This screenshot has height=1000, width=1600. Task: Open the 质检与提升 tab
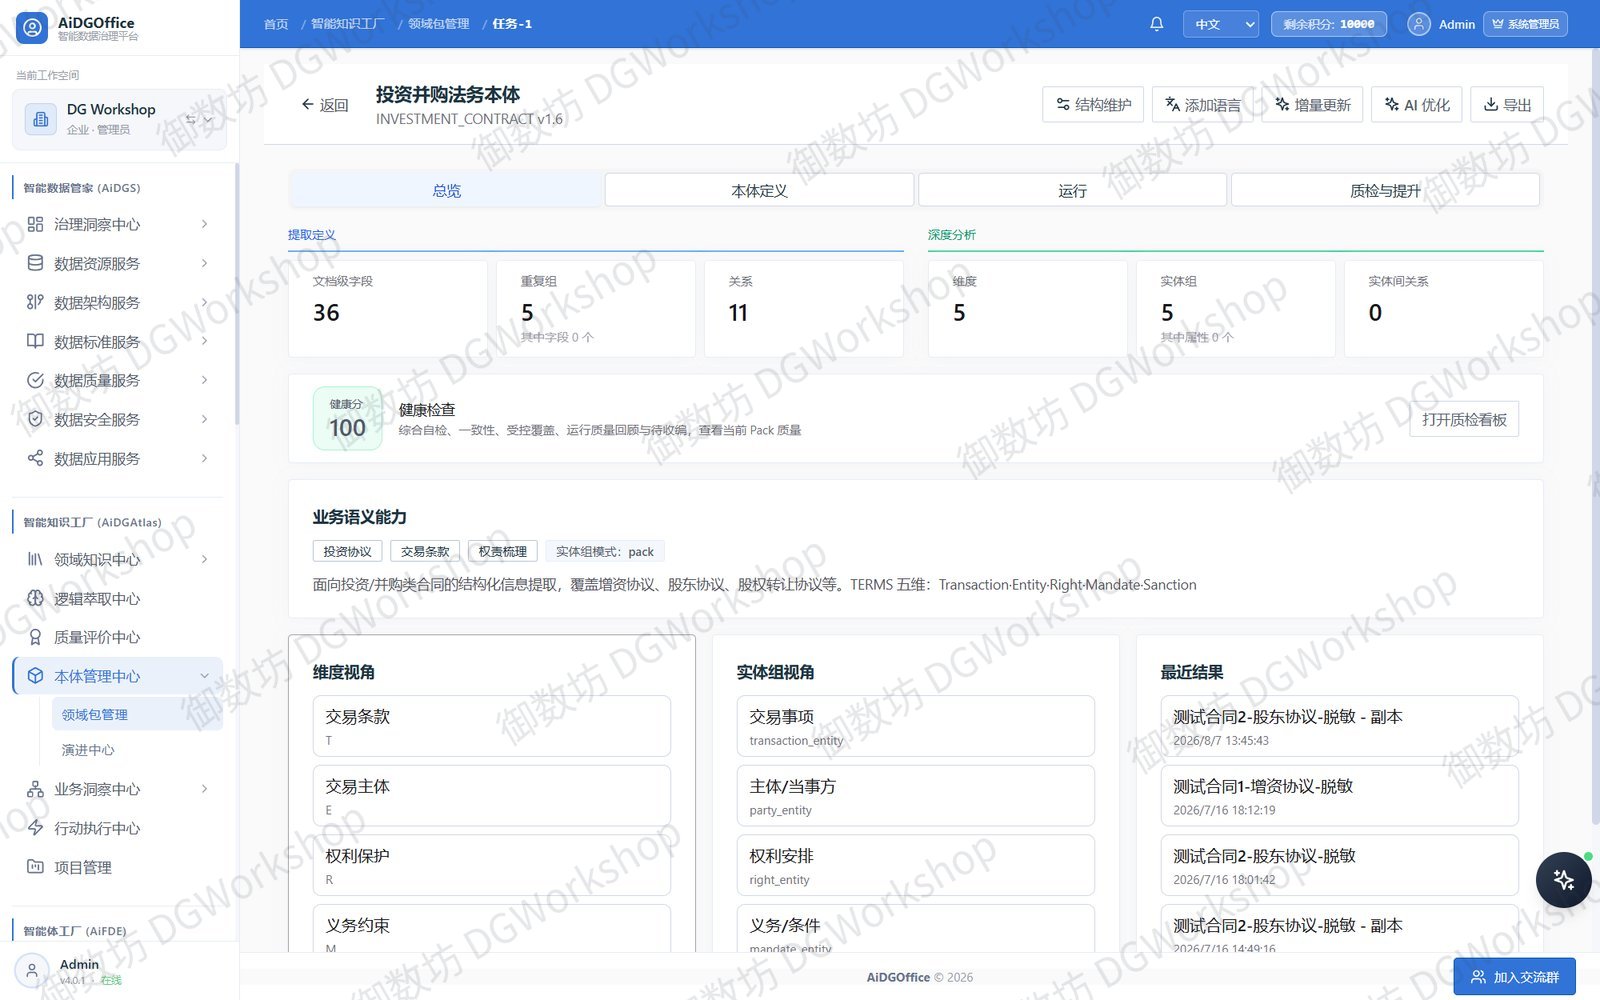1385,190
